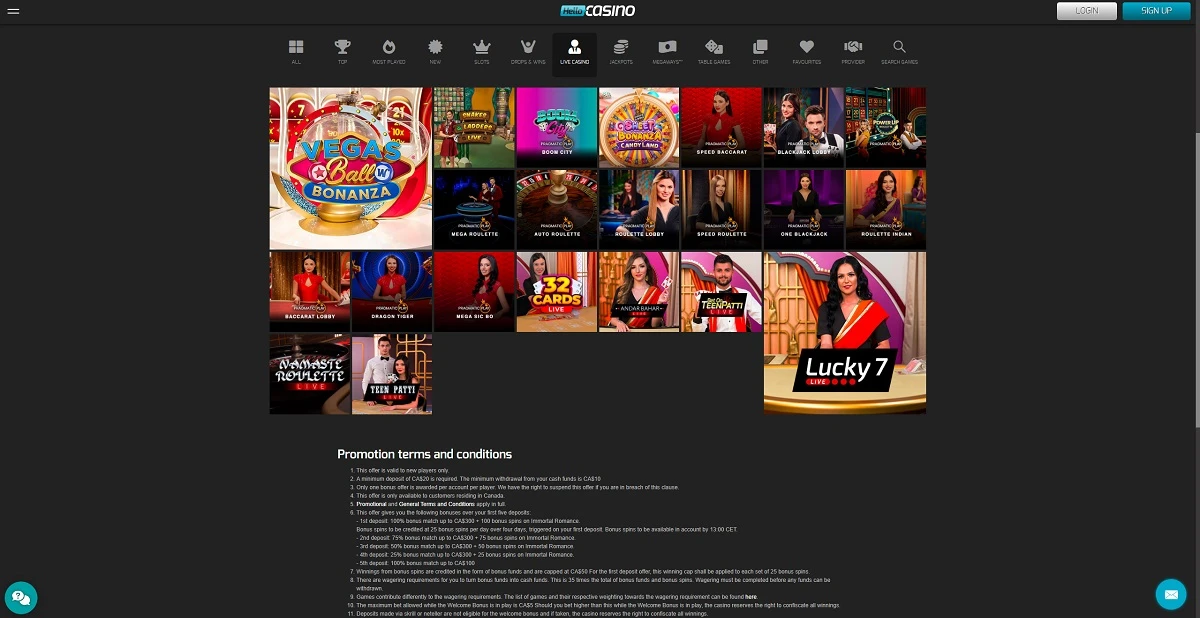Open Snakes & Ladders Live game
Viewport: 1200px width, 618px height.
475,127
